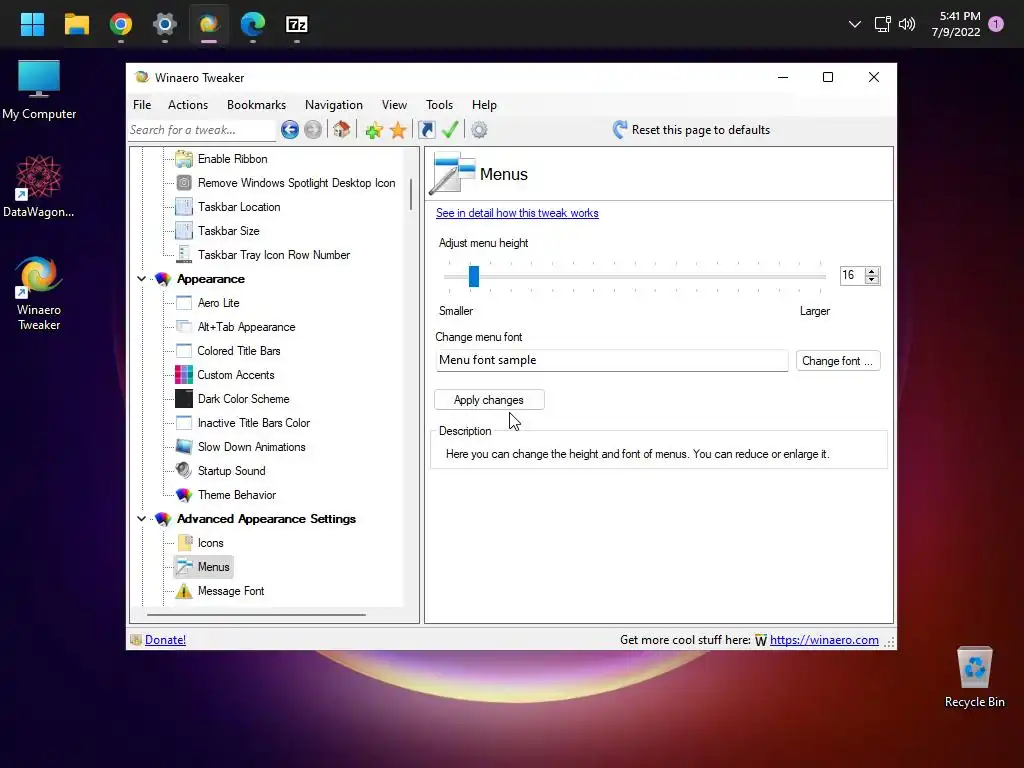Click the clock showing 5:41 PM
This screenshot has width=1024, height=768.
coord(959,16)
